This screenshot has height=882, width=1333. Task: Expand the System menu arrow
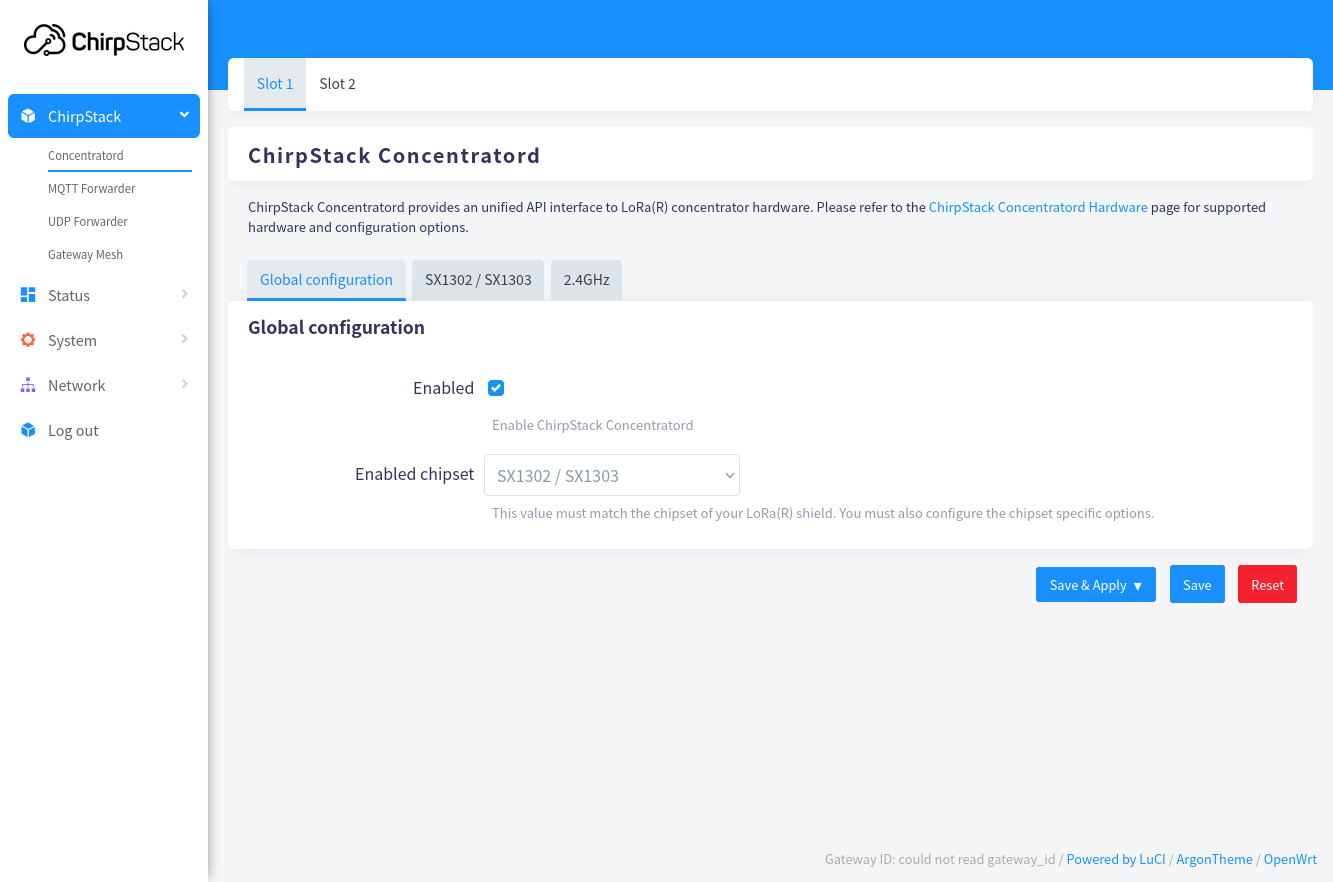point(184,339)
